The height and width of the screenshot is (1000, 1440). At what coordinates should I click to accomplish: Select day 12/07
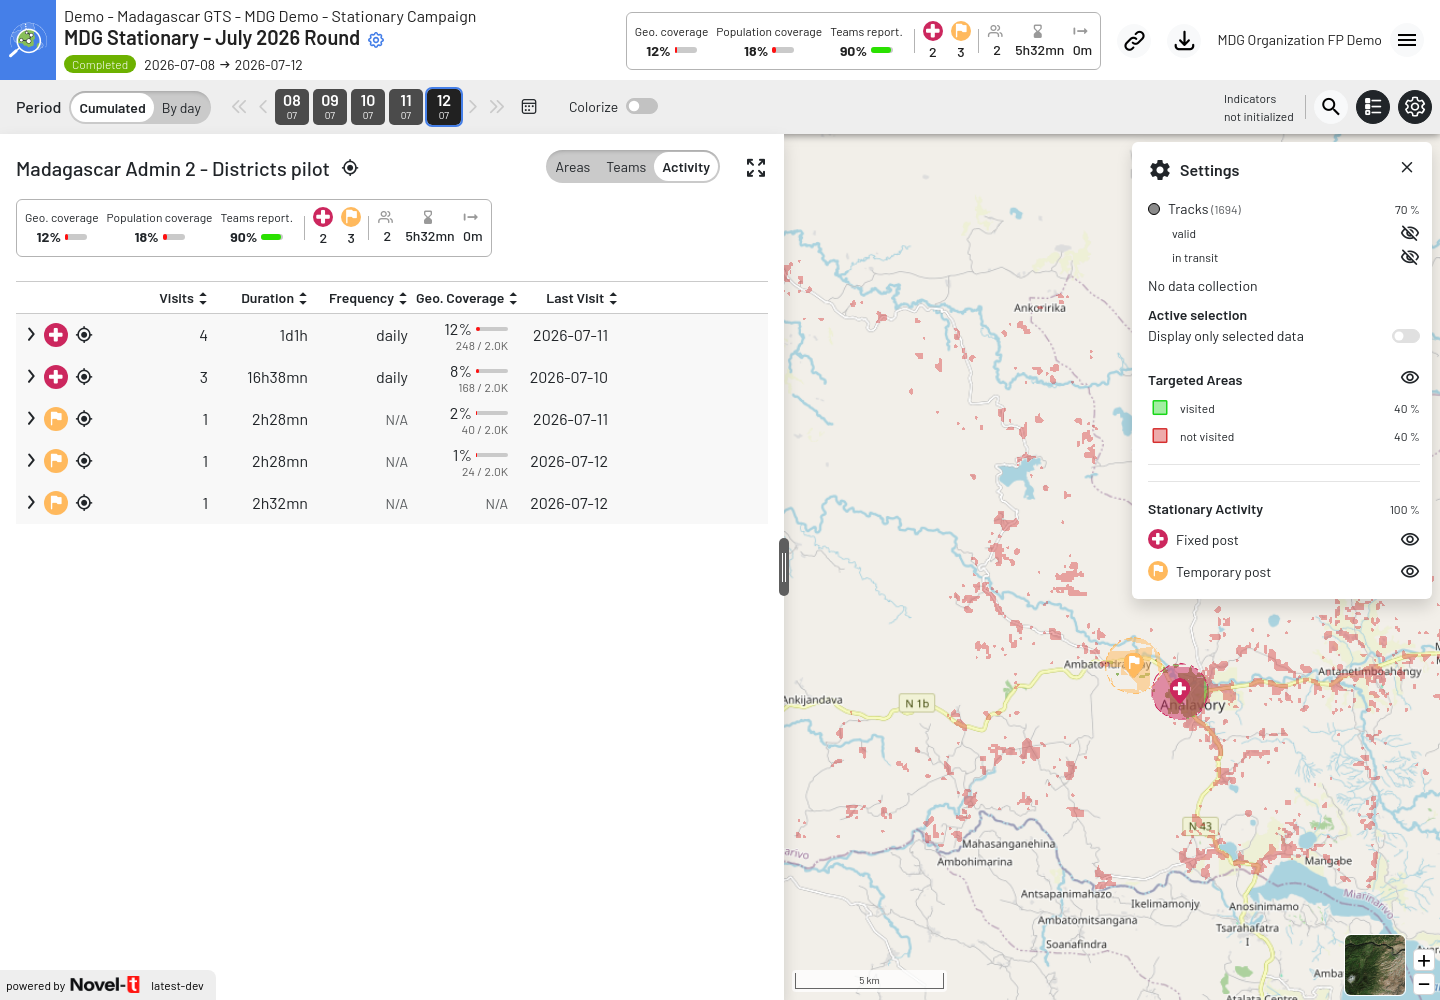coord(444,107)
